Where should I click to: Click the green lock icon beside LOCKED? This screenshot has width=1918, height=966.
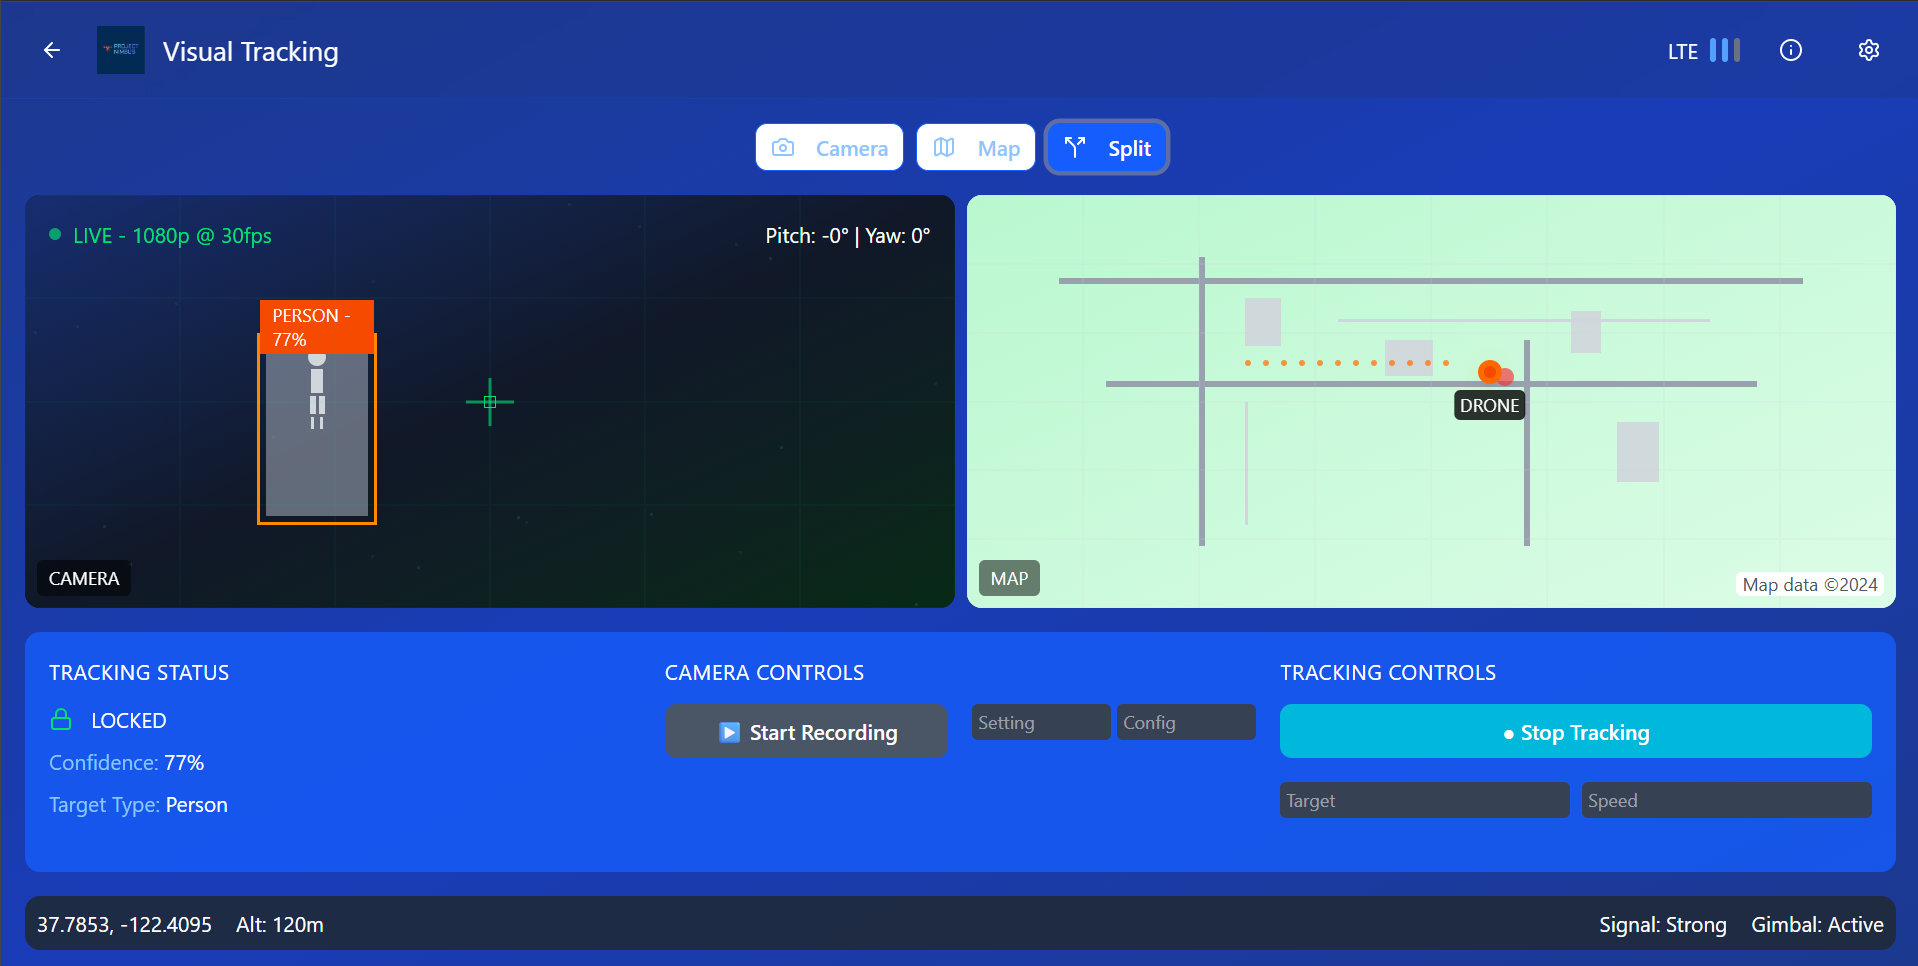pos(61,720)
